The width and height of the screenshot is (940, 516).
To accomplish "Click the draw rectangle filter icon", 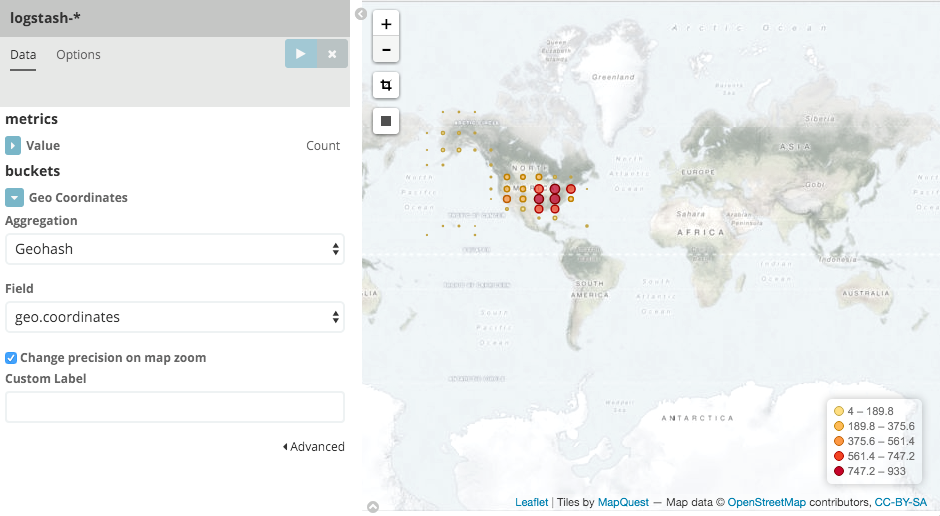I will [386, 121].
